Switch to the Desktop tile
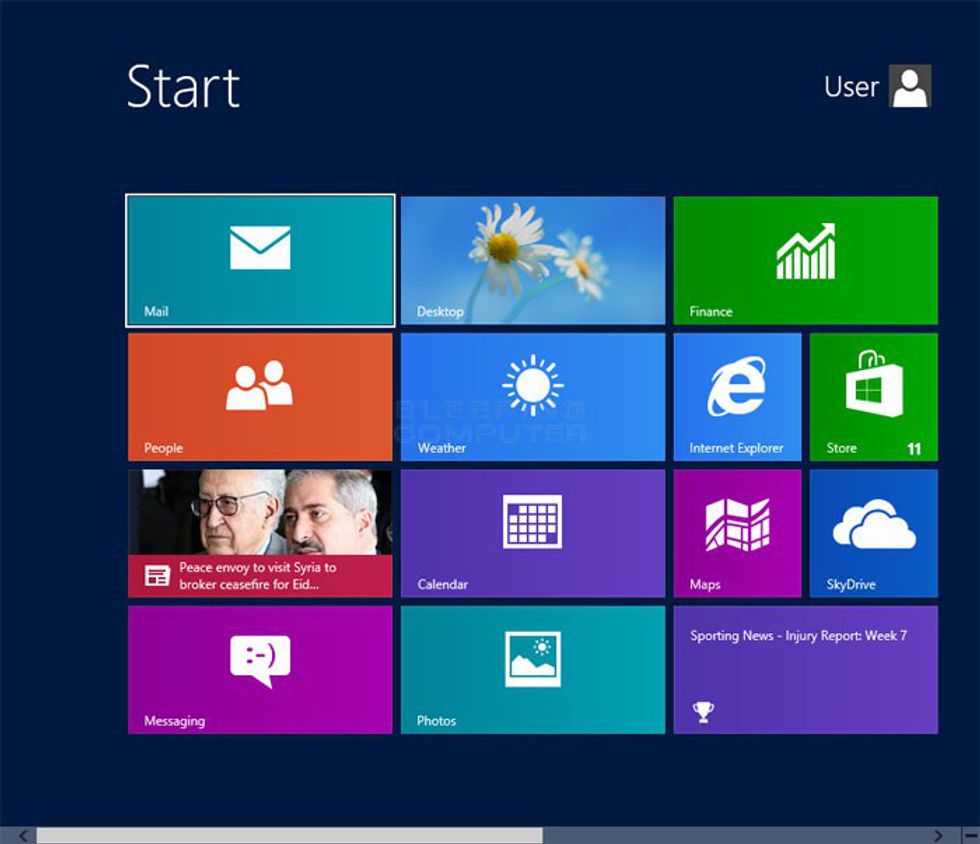The width and height of the screenshot is (980, 844). pyautogui.click(x=532, y=260)
